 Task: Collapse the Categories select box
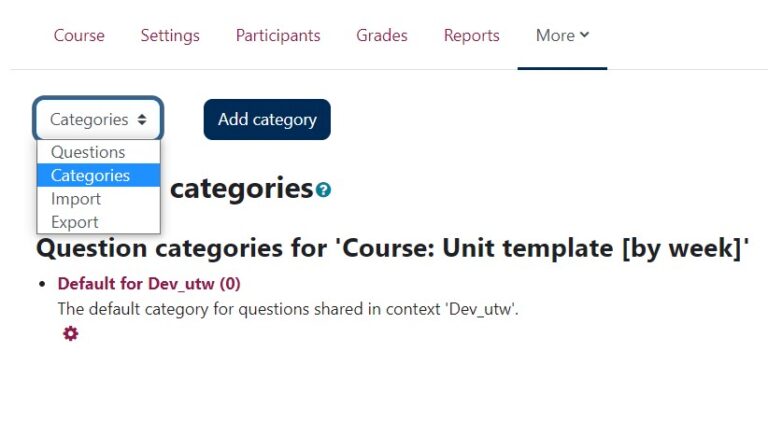[98, 119]
